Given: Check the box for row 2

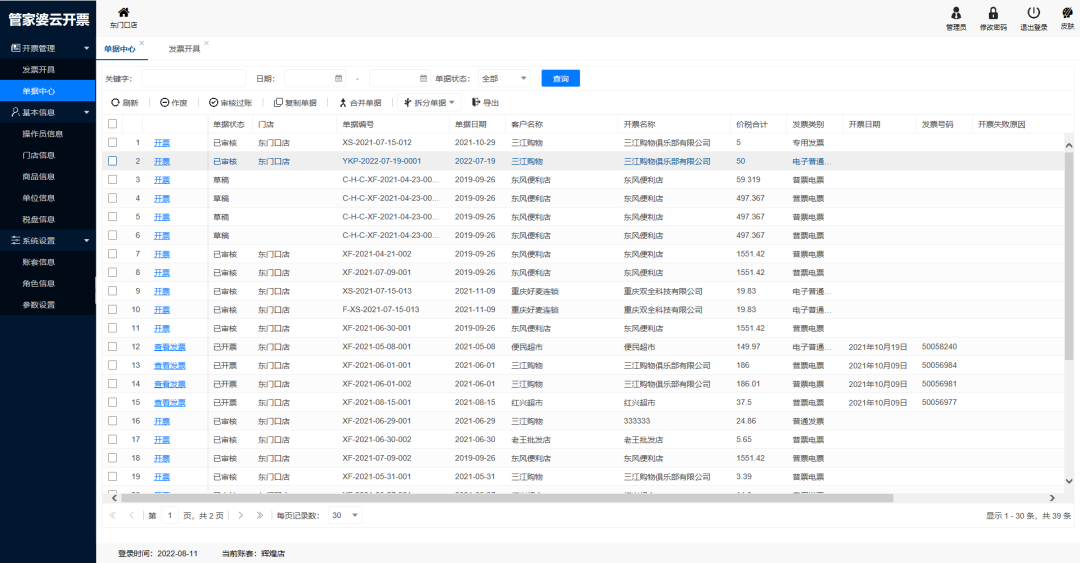Looking at the screenshot, I should point(112,161).
